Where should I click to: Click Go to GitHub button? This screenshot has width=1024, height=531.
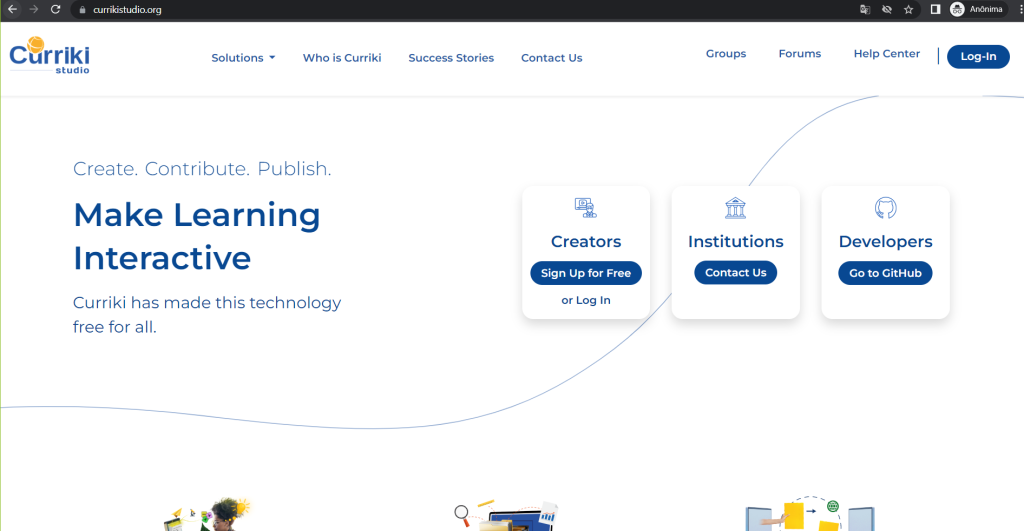[886, 273]
